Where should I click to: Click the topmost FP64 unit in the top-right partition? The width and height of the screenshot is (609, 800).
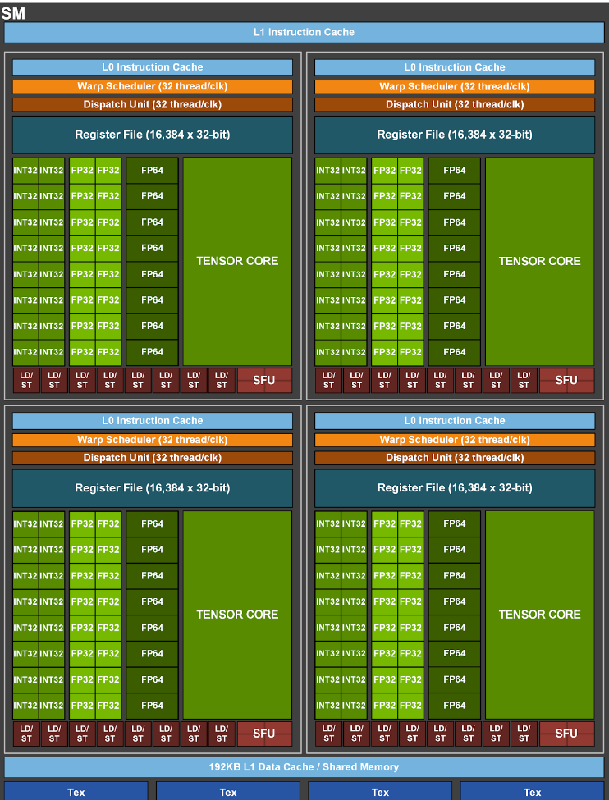coord(454,170)
